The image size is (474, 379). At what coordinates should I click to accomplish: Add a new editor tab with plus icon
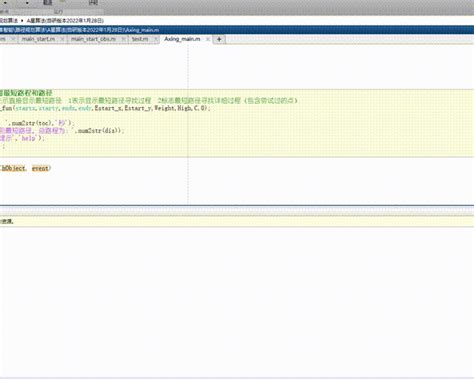coord(219,39)
